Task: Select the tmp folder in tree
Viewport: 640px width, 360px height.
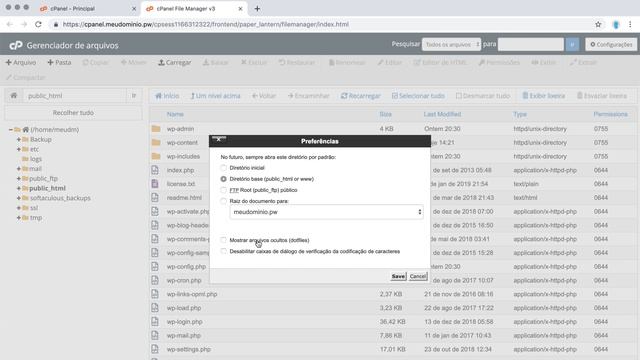Action: [x=36, y=218]
